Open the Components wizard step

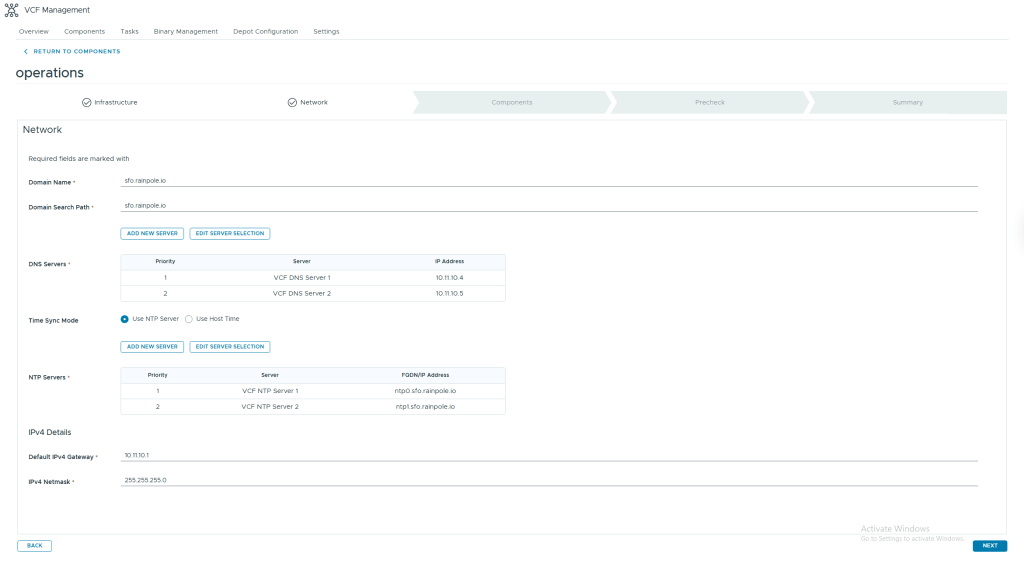point(511,102)
